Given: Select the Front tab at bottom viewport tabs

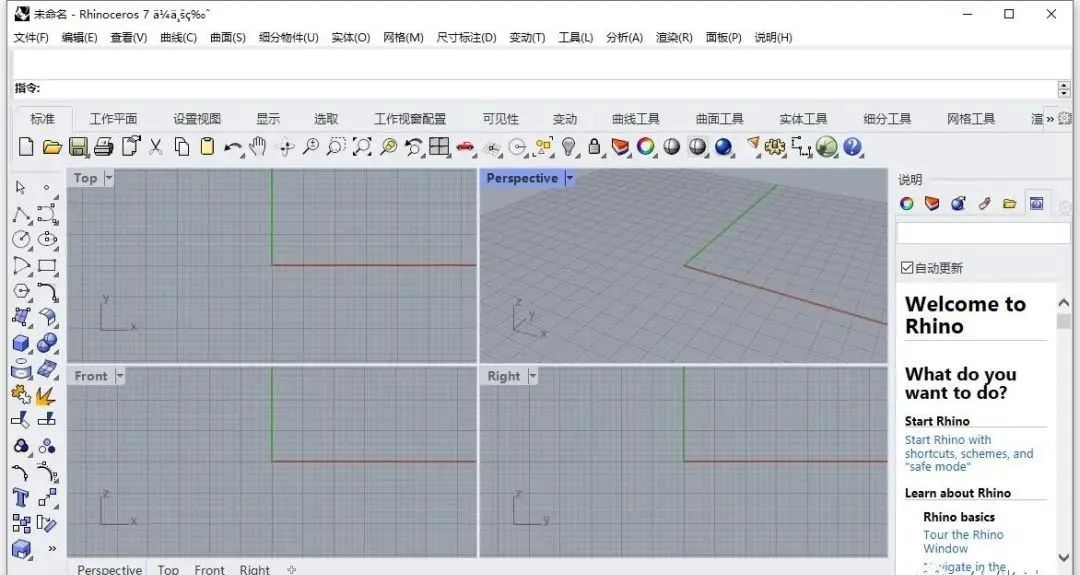Looking at the screenshot, I should [x=209, y=569].
